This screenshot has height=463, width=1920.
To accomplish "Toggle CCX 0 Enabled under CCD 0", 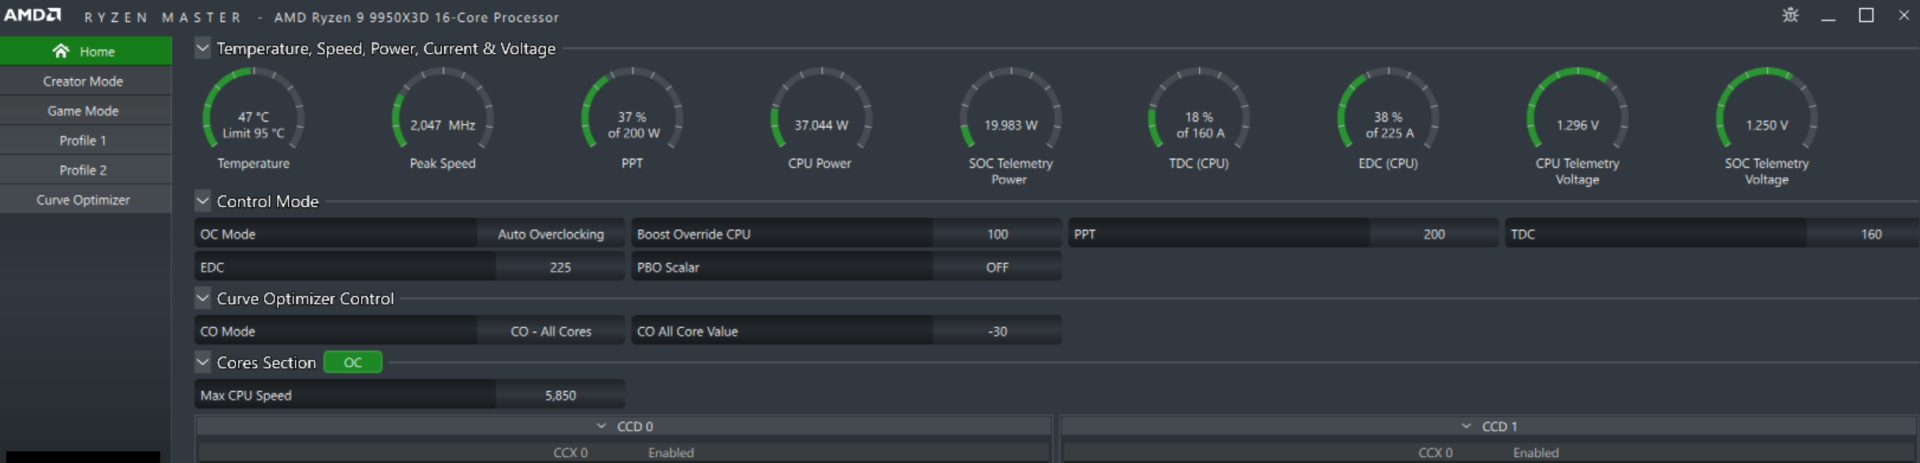I will (x=670, y=453).
